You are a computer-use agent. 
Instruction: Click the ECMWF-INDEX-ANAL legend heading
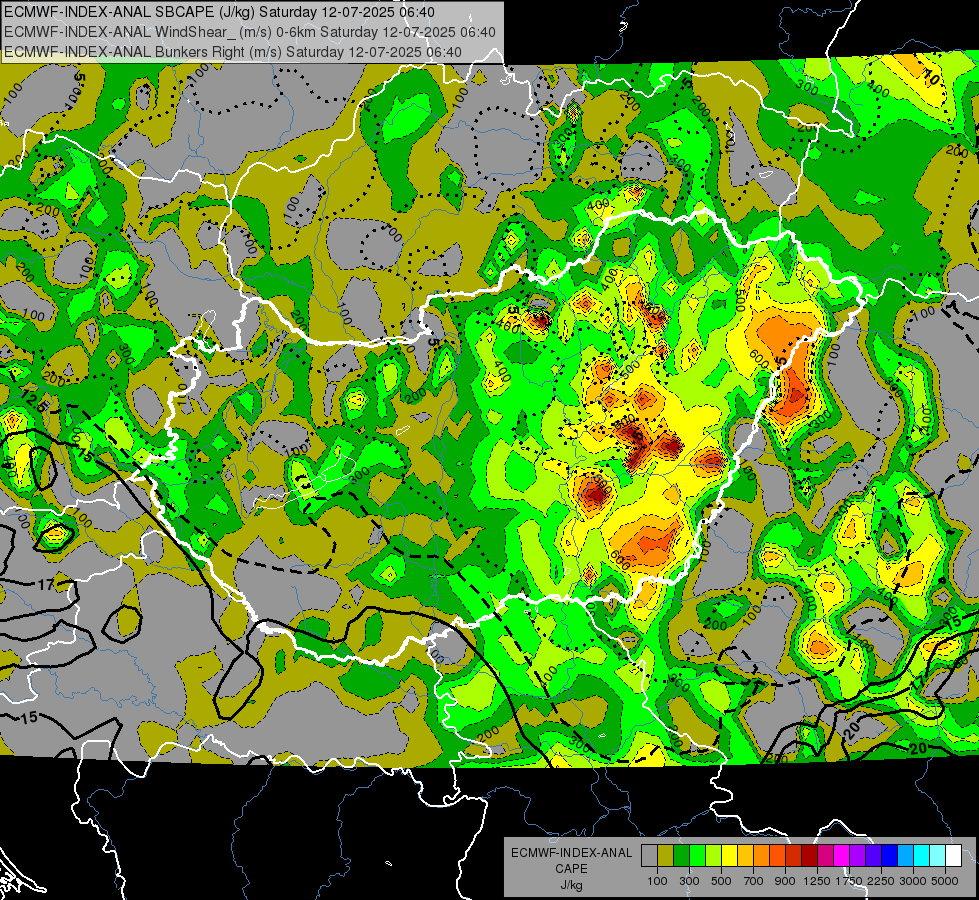pyautogui.click(x=572, y=853)
